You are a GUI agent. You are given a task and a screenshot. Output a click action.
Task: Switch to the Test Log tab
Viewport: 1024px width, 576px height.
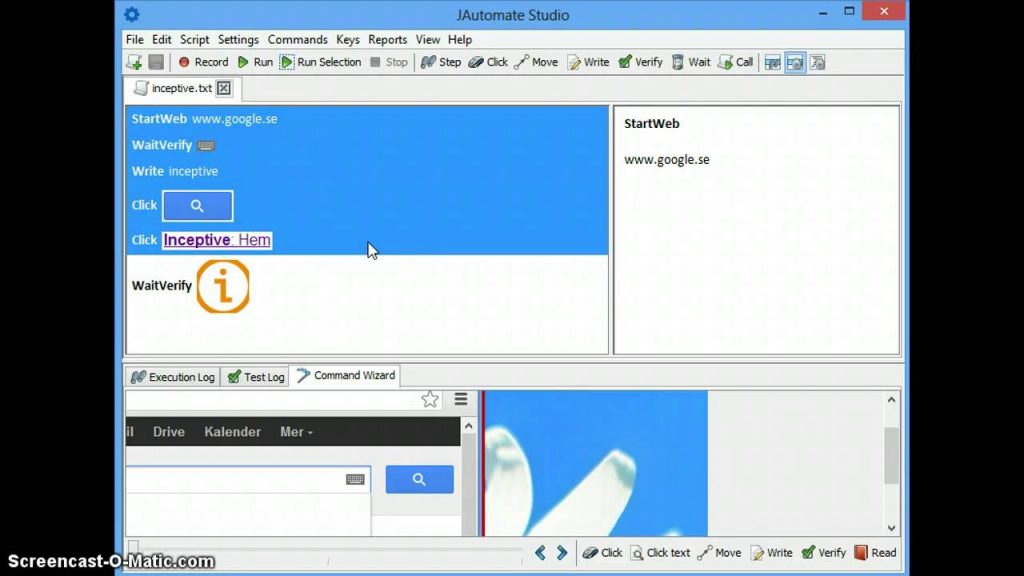[256, 377]
